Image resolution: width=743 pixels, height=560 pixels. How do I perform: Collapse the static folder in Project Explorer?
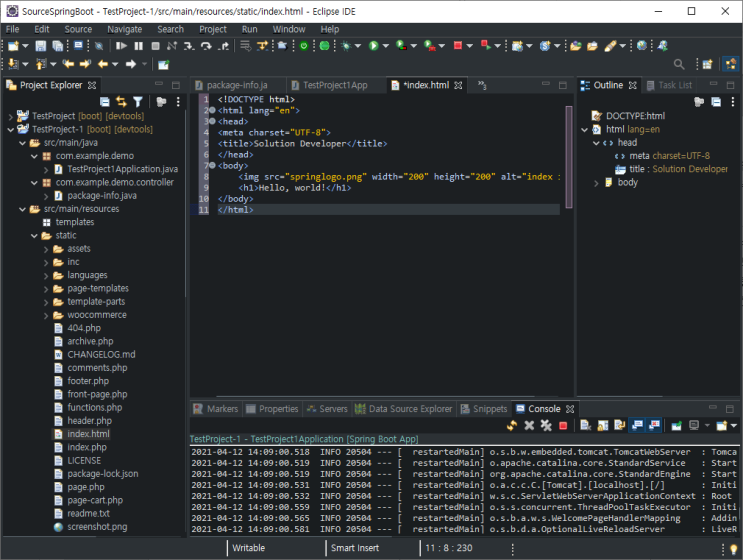point(34,235)
